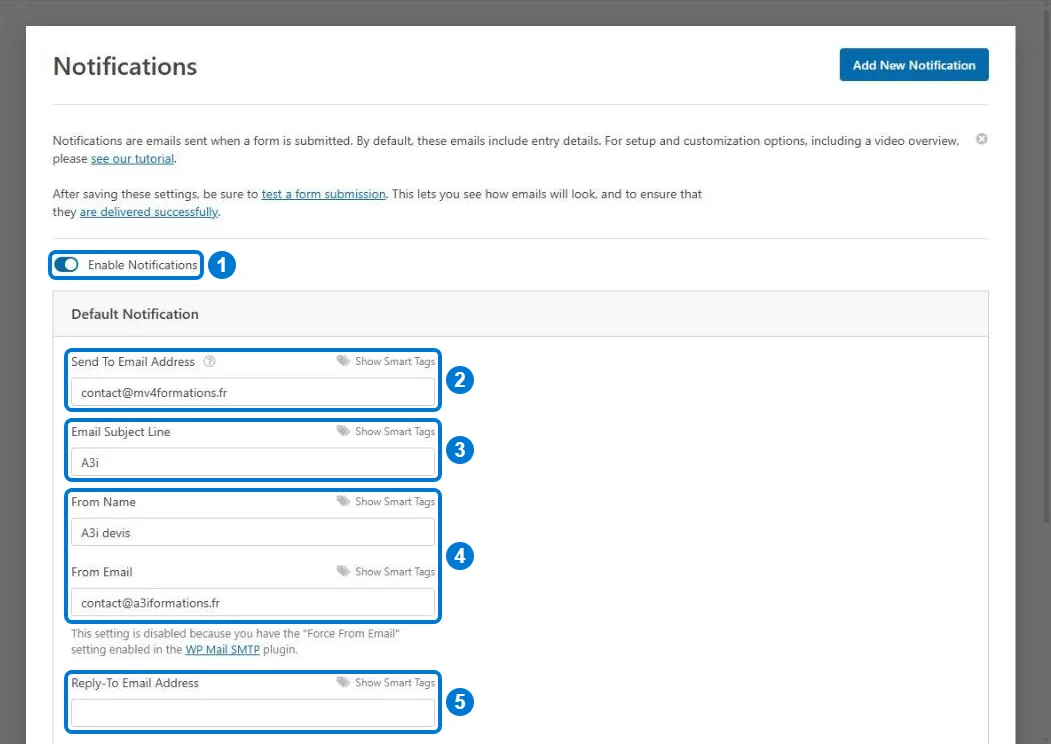The height and width of the screenshot is (744, 1051).
Task: Show Smart Tags for From Name
Action: coord(395,501)
